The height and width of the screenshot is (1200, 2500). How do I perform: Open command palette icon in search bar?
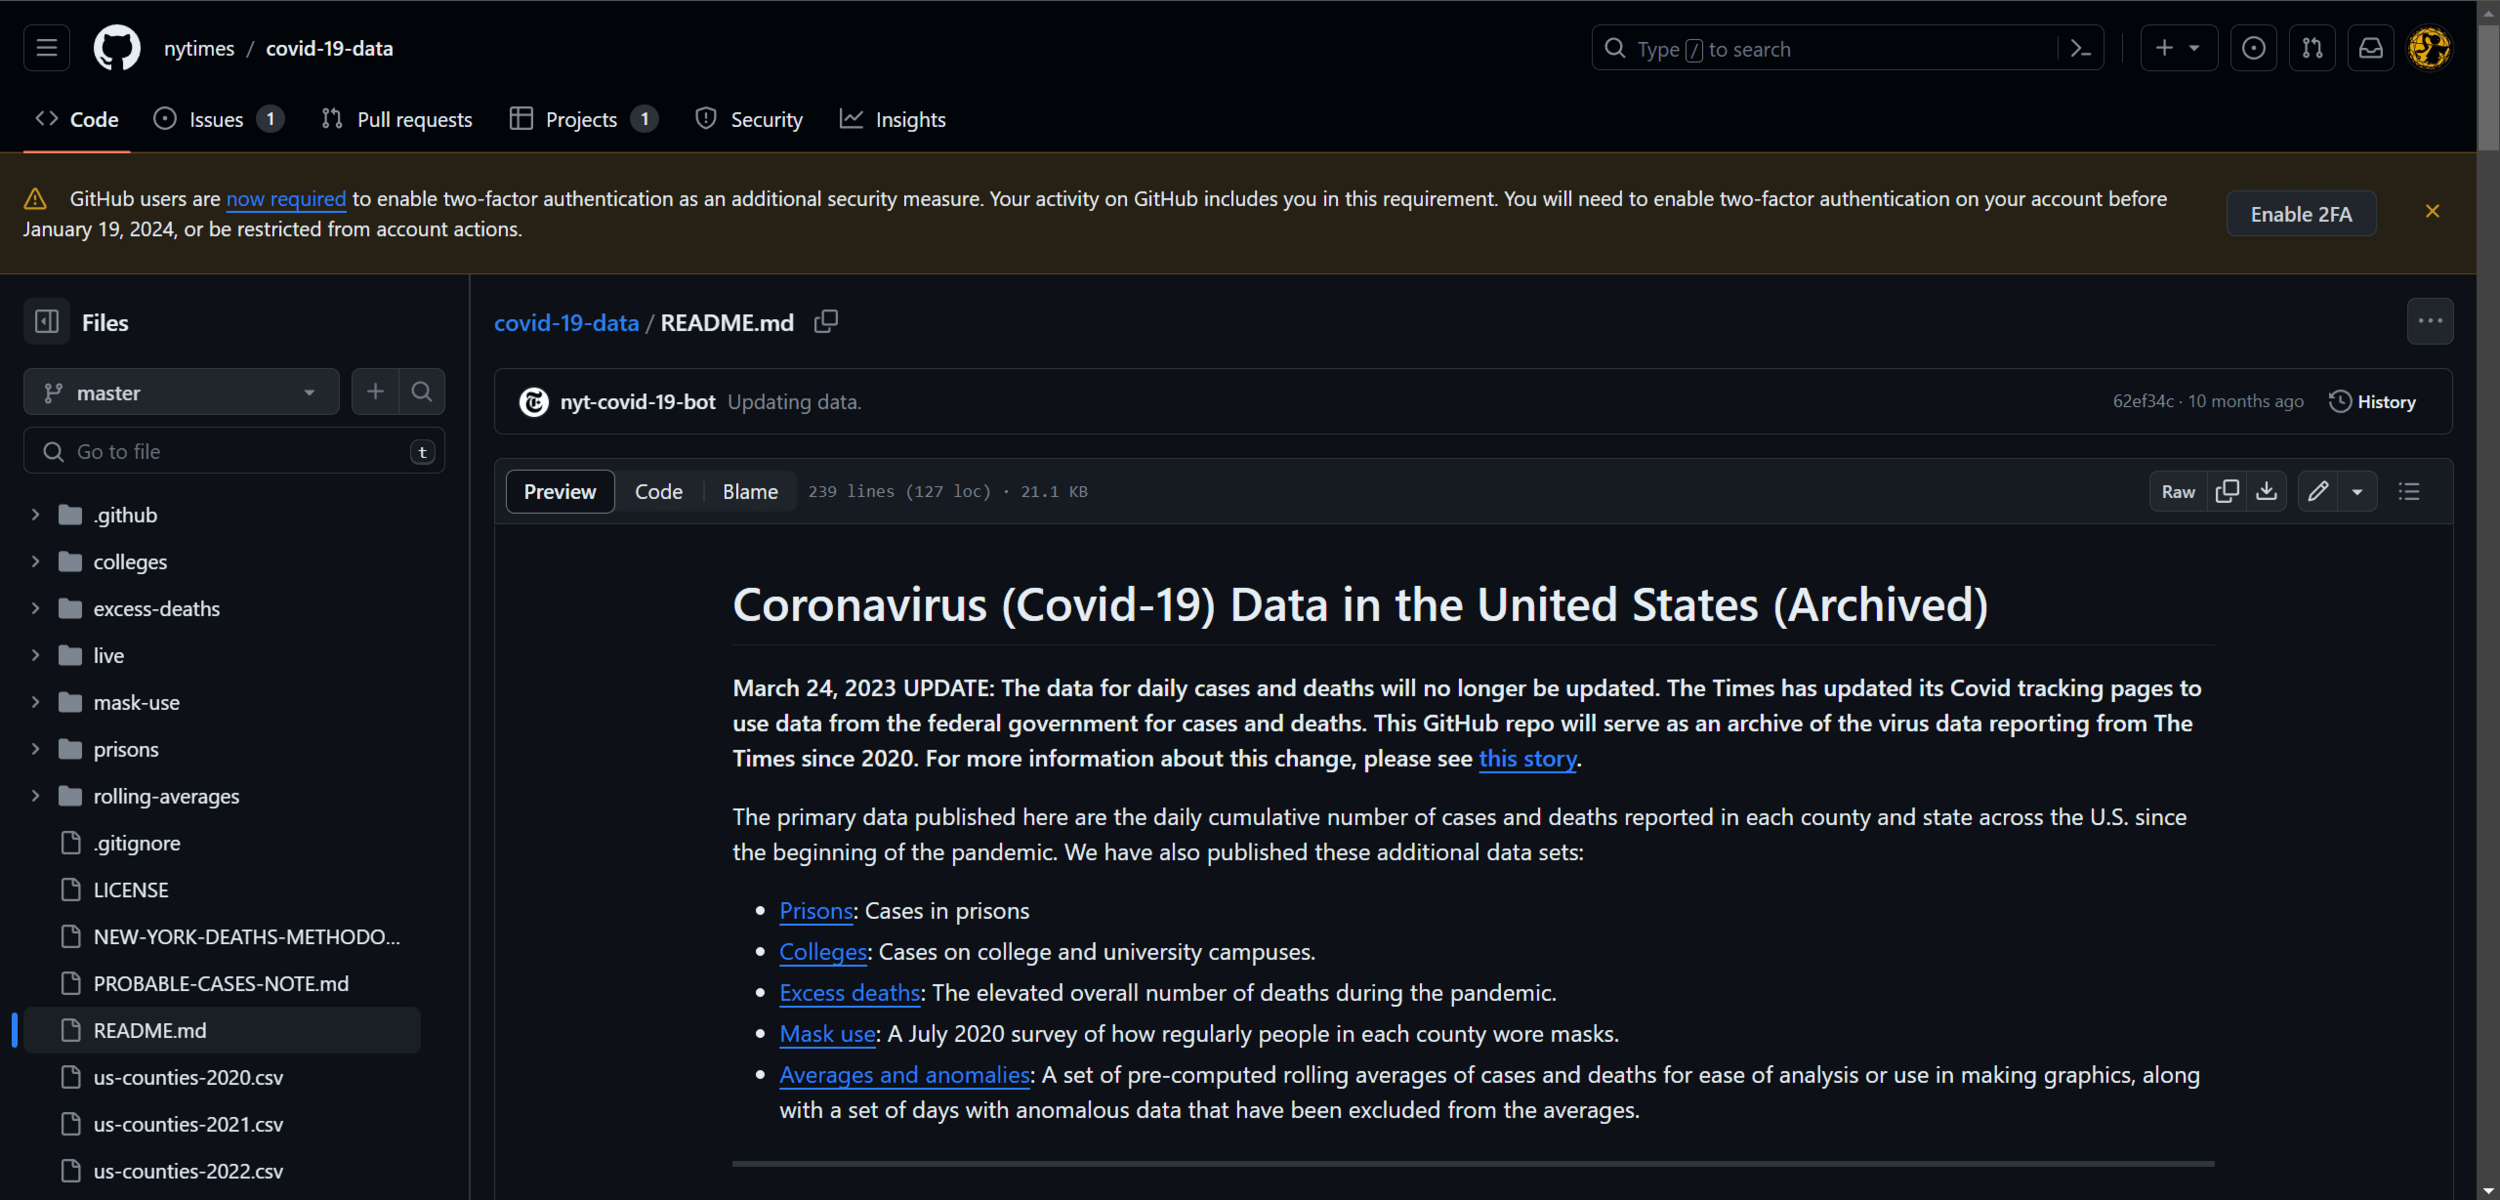click(2081, 49)
